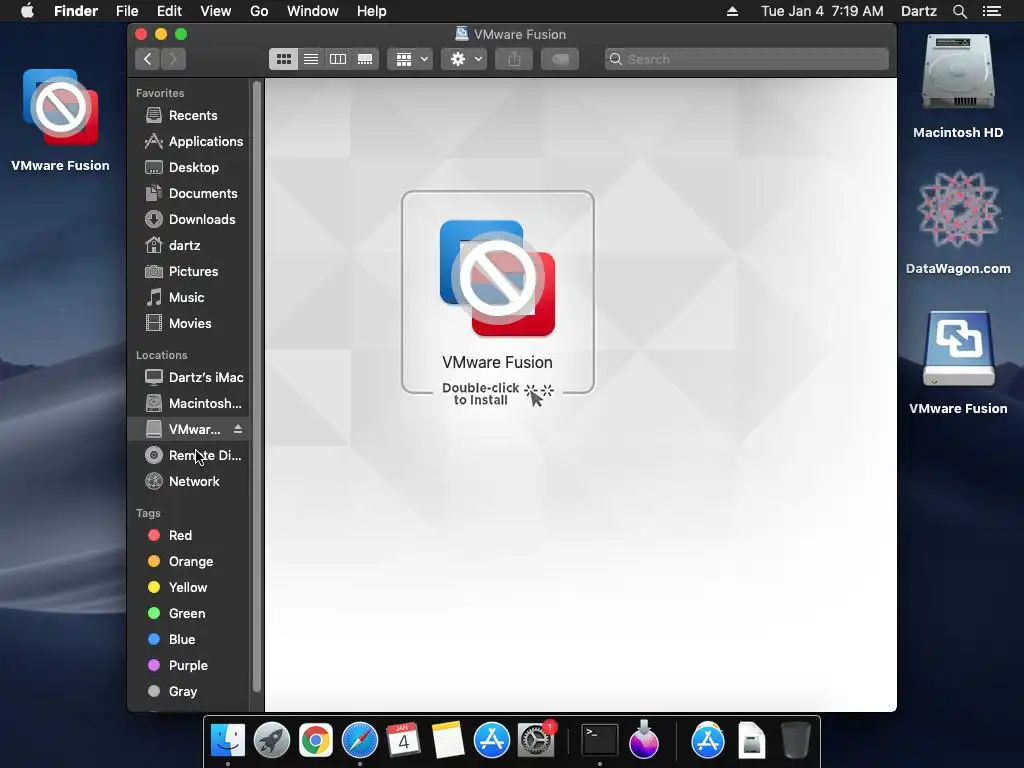The image size is (1024, 768).
Task: Select the Green tag
Action: 189,614
